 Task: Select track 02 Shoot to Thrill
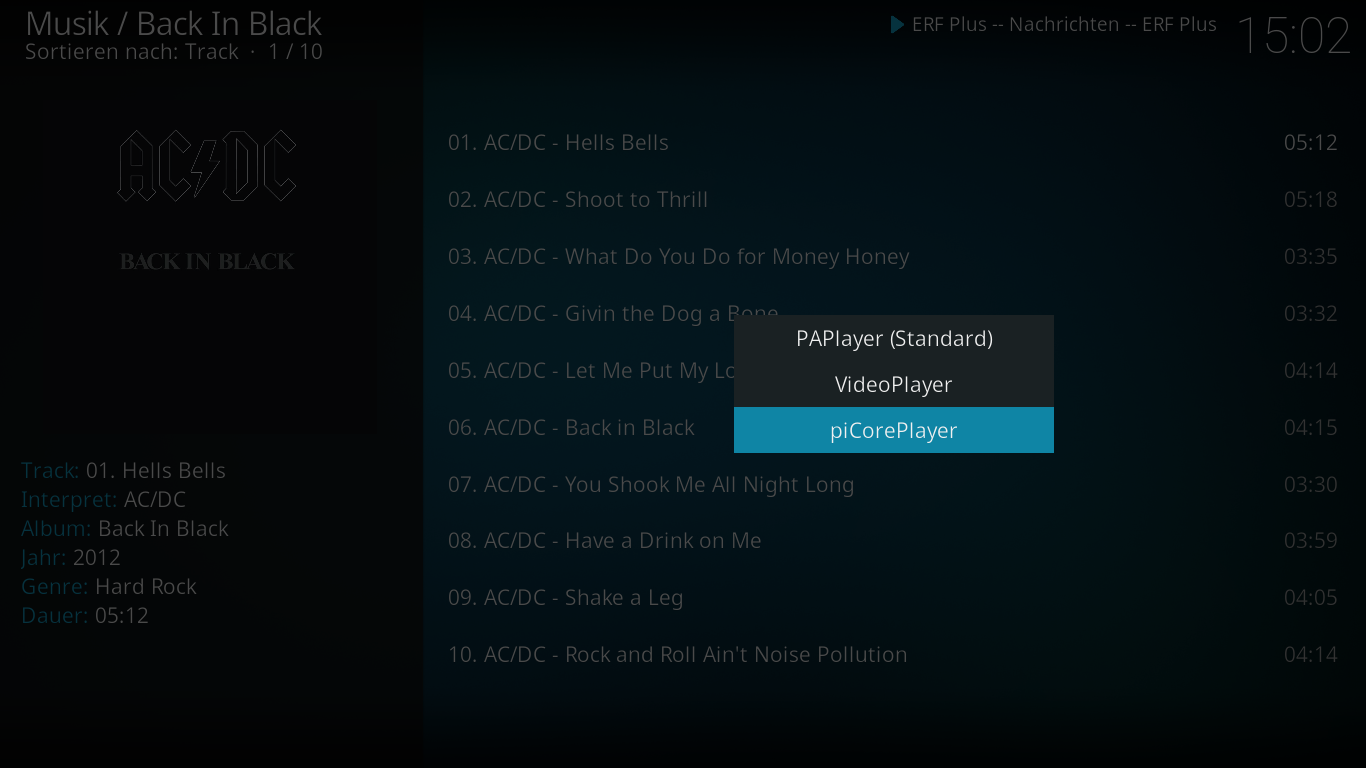click(x=893, y=200)
